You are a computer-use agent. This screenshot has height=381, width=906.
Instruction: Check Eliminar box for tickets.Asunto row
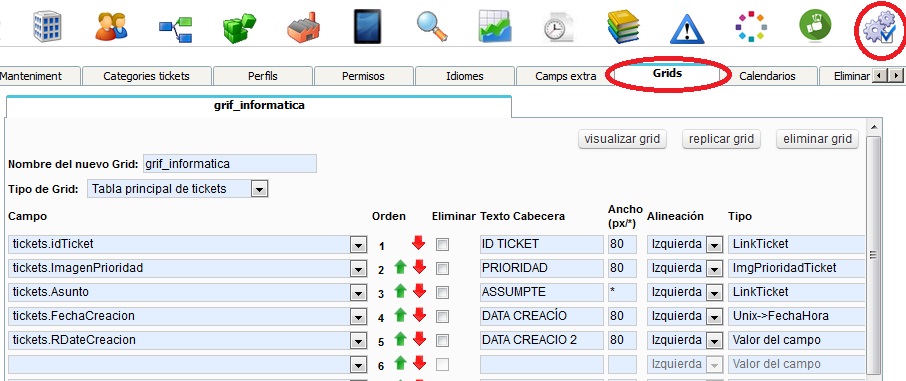(x=442, y=293)
